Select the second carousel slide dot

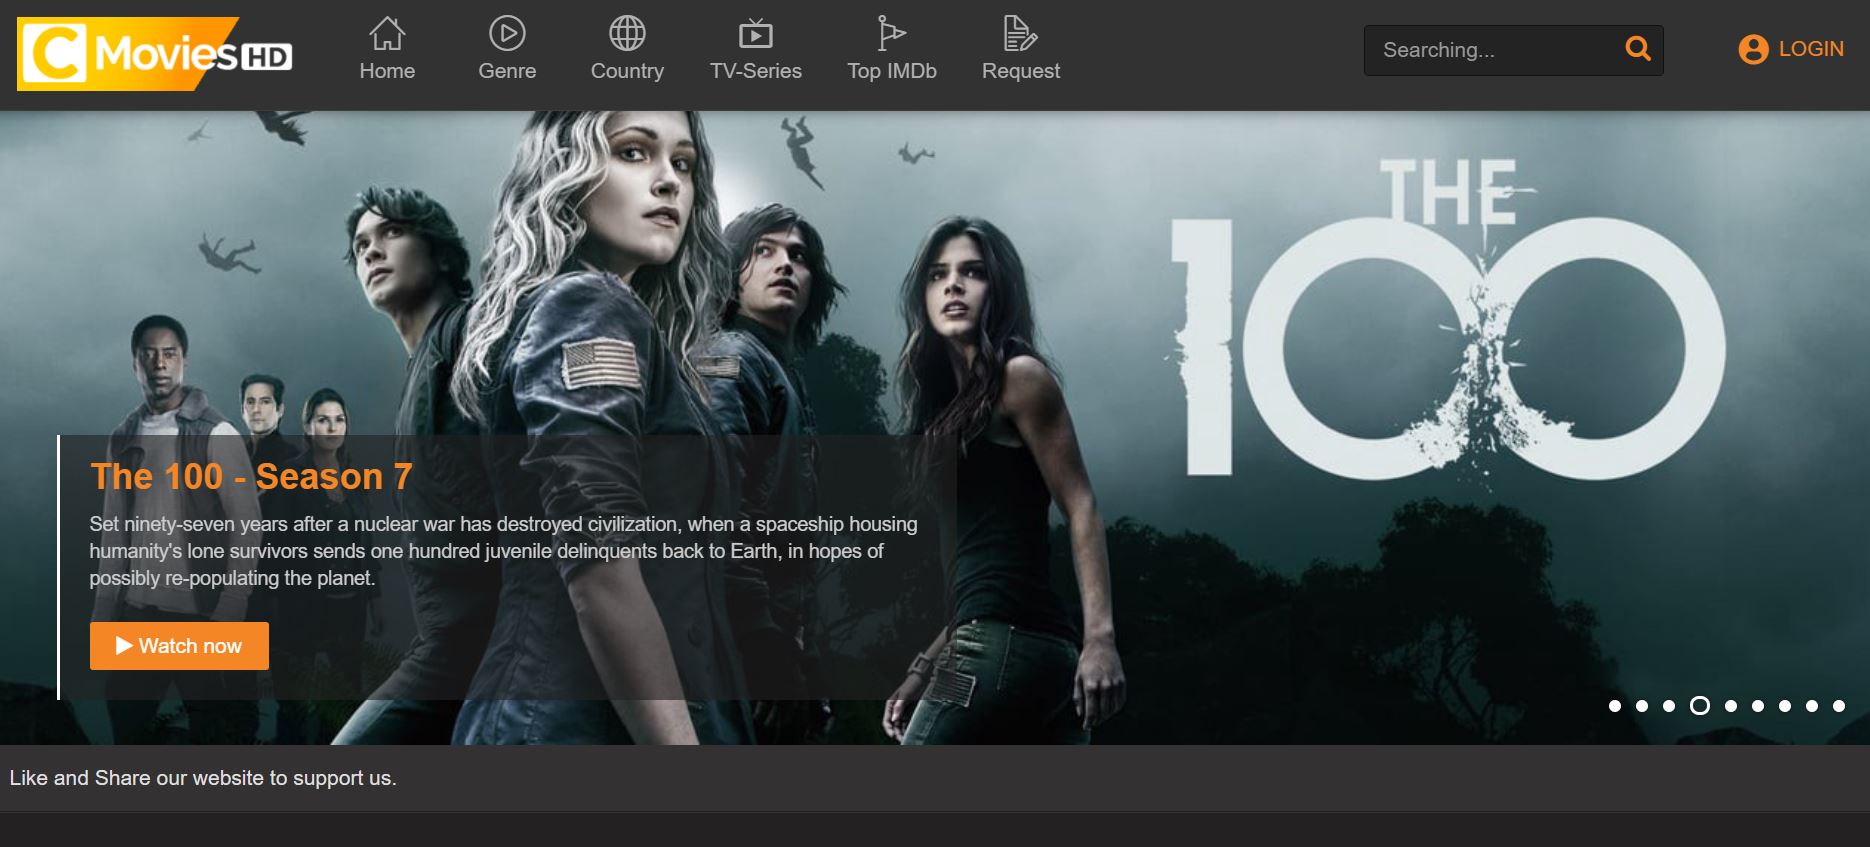pos(1641,706)
